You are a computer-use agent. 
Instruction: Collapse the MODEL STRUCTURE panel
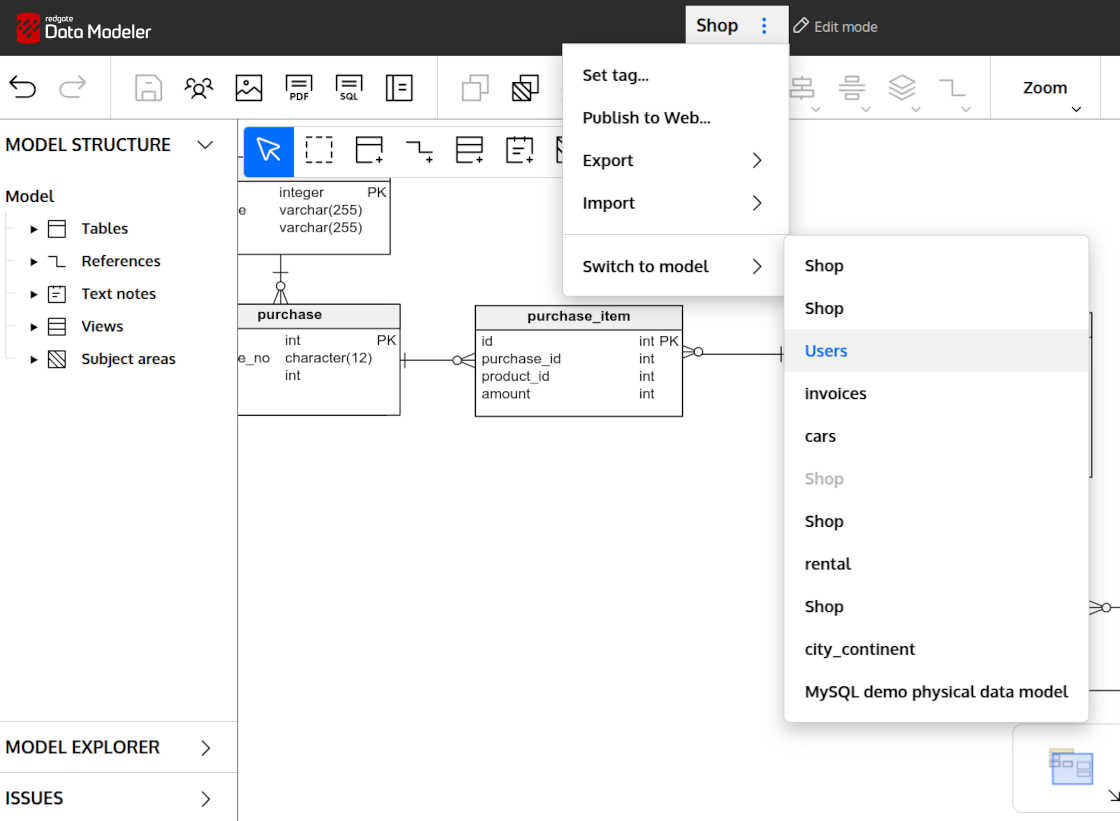(205, 145)
